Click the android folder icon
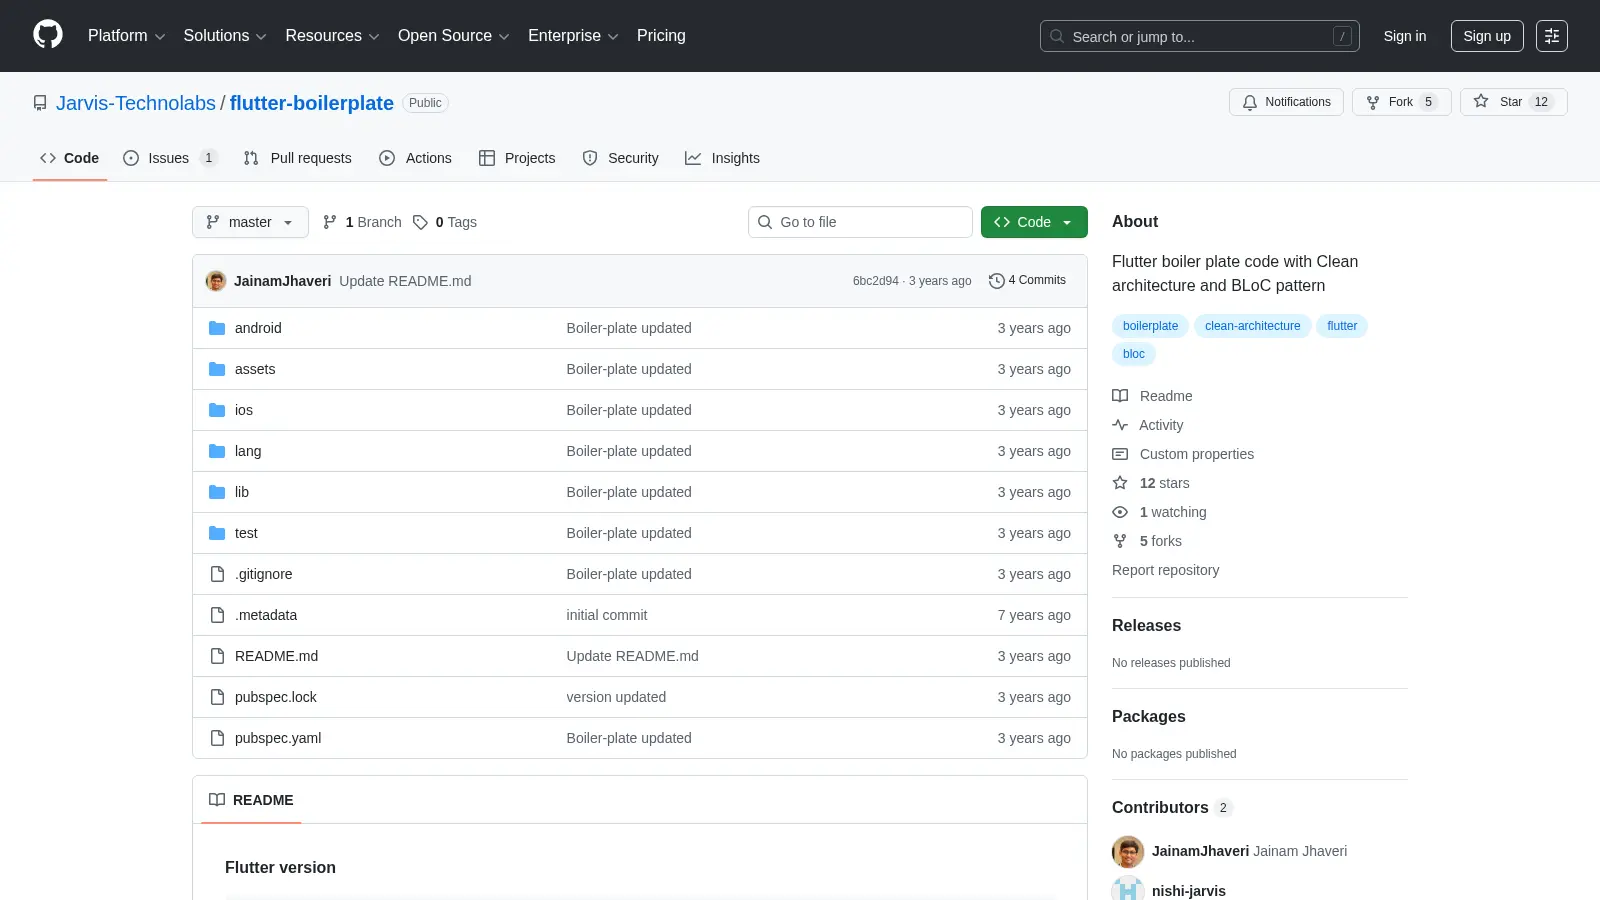The image size is (1600, 900). click(x=217, y=328)
